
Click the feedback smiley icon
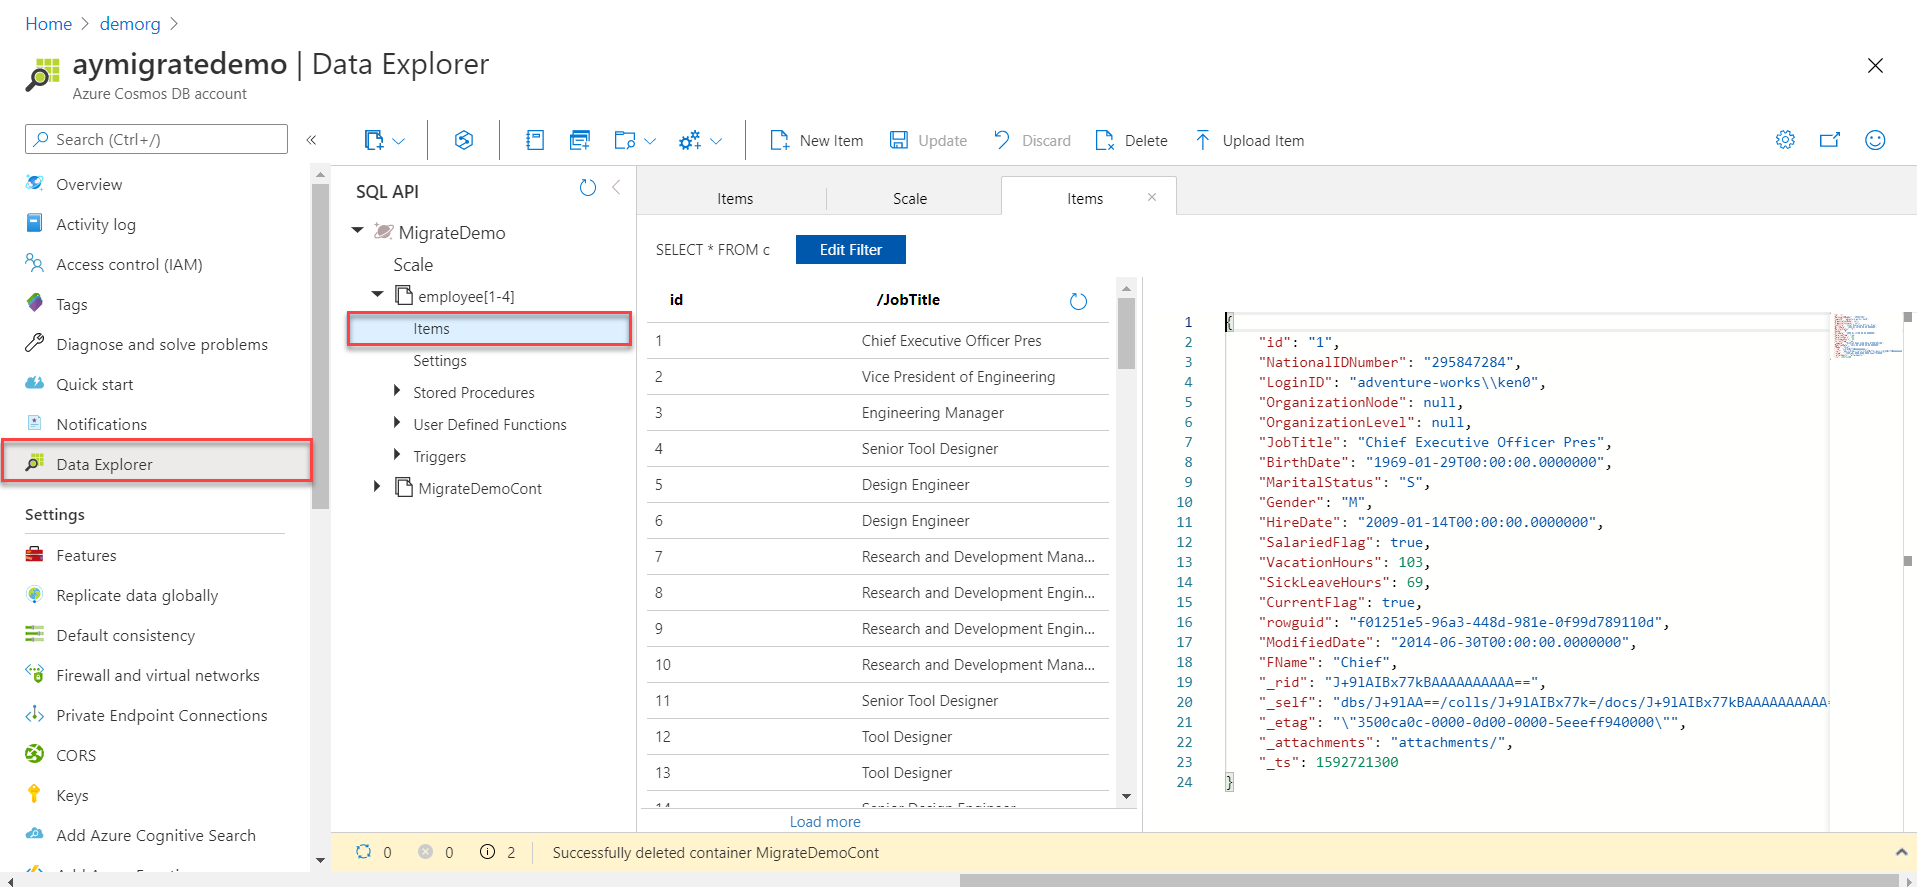tap(1875, 140)
